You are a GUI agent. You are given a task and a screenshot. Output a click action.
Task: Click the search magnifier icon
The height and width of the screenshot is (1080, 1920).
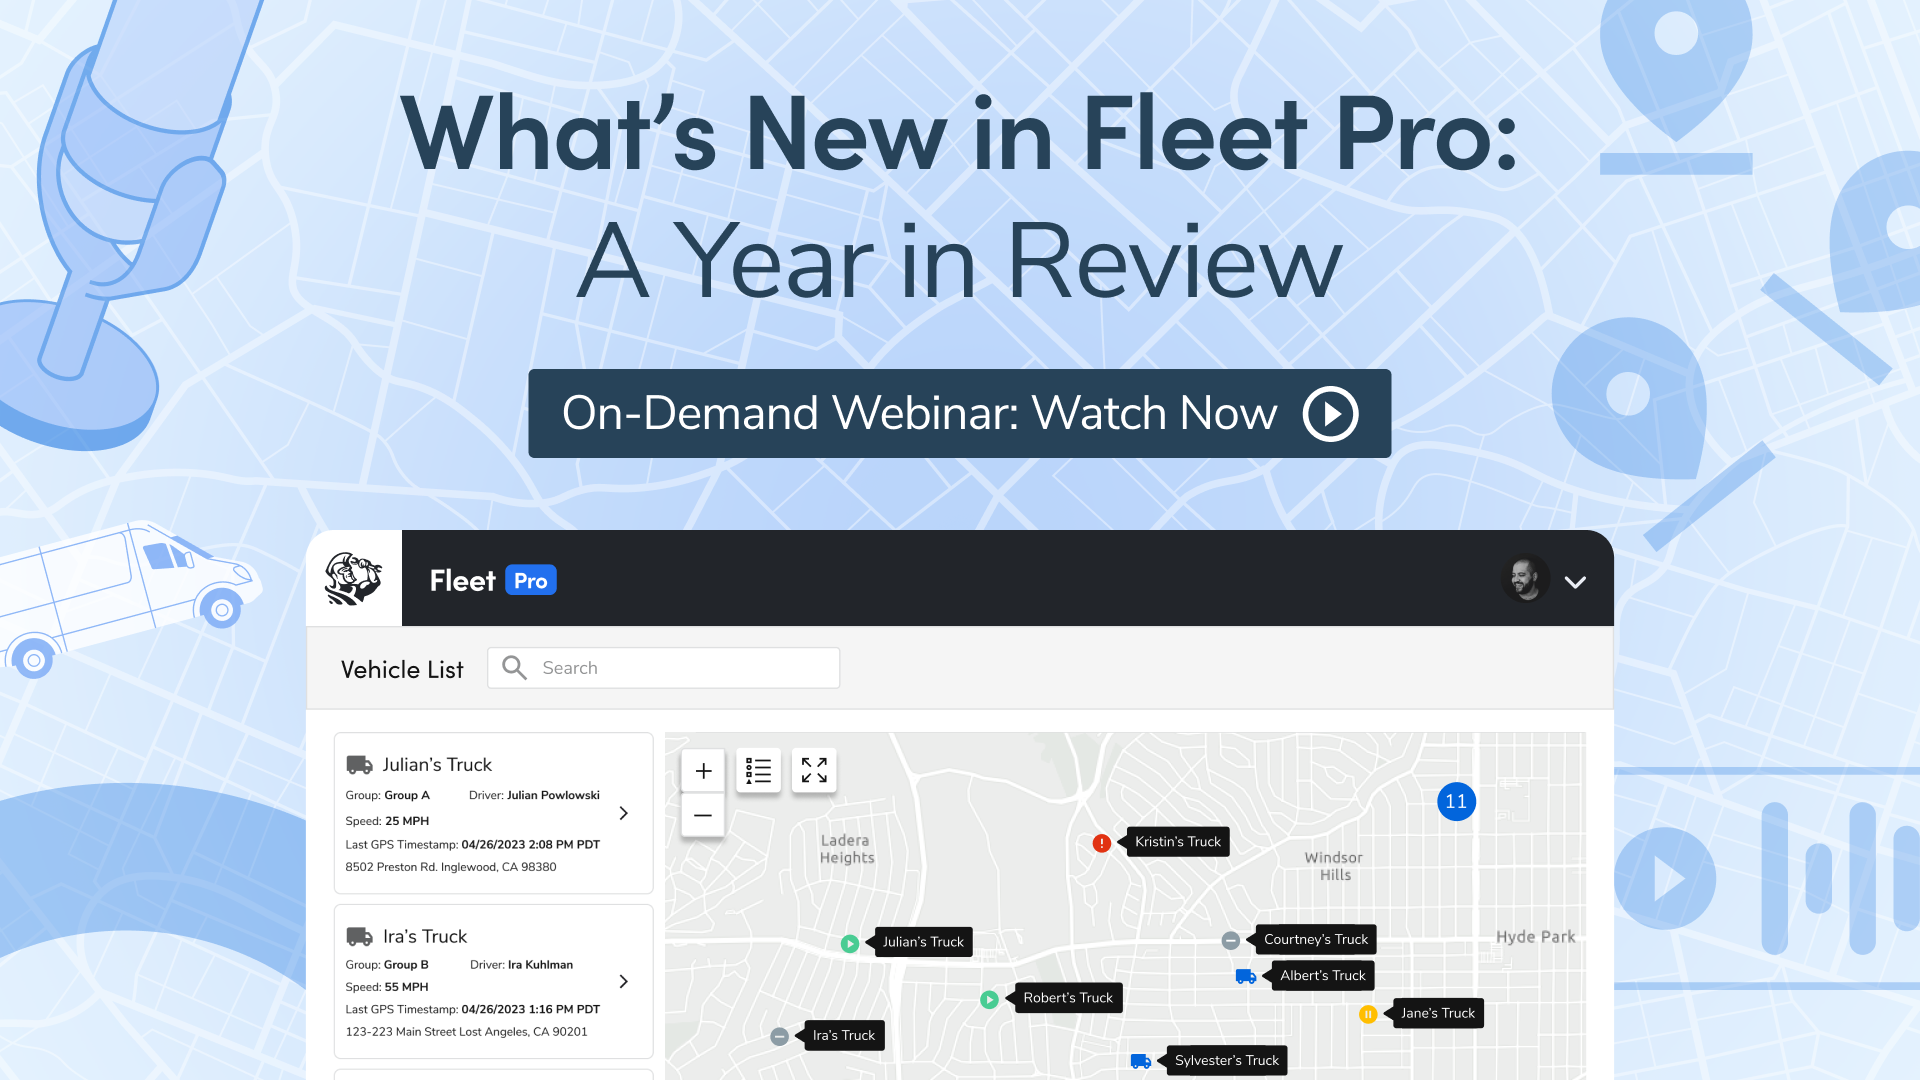(514, 667)
